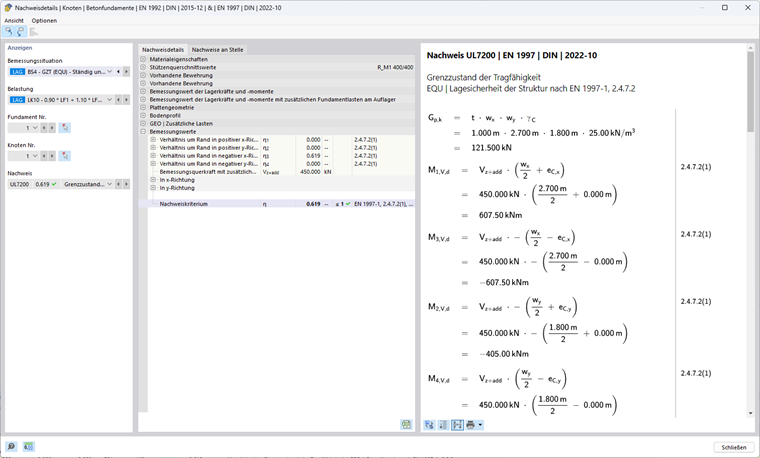Pick Fundament Nr. in graphic with cursor icon
The width and height of the screenshot is (760, 458).
[65, 128]
